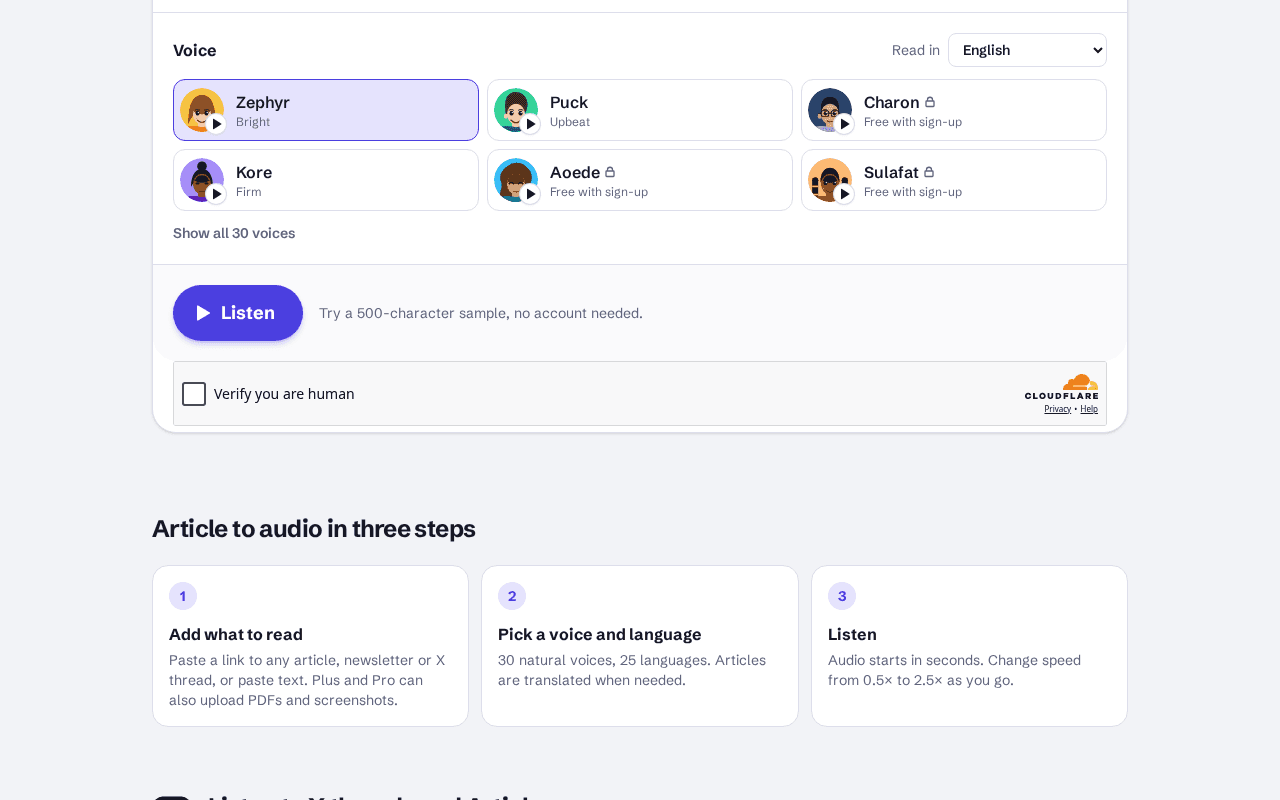1280x800 pixels.
Task: Open the Cloudflare Privacy link
Action: point(1057,409)
